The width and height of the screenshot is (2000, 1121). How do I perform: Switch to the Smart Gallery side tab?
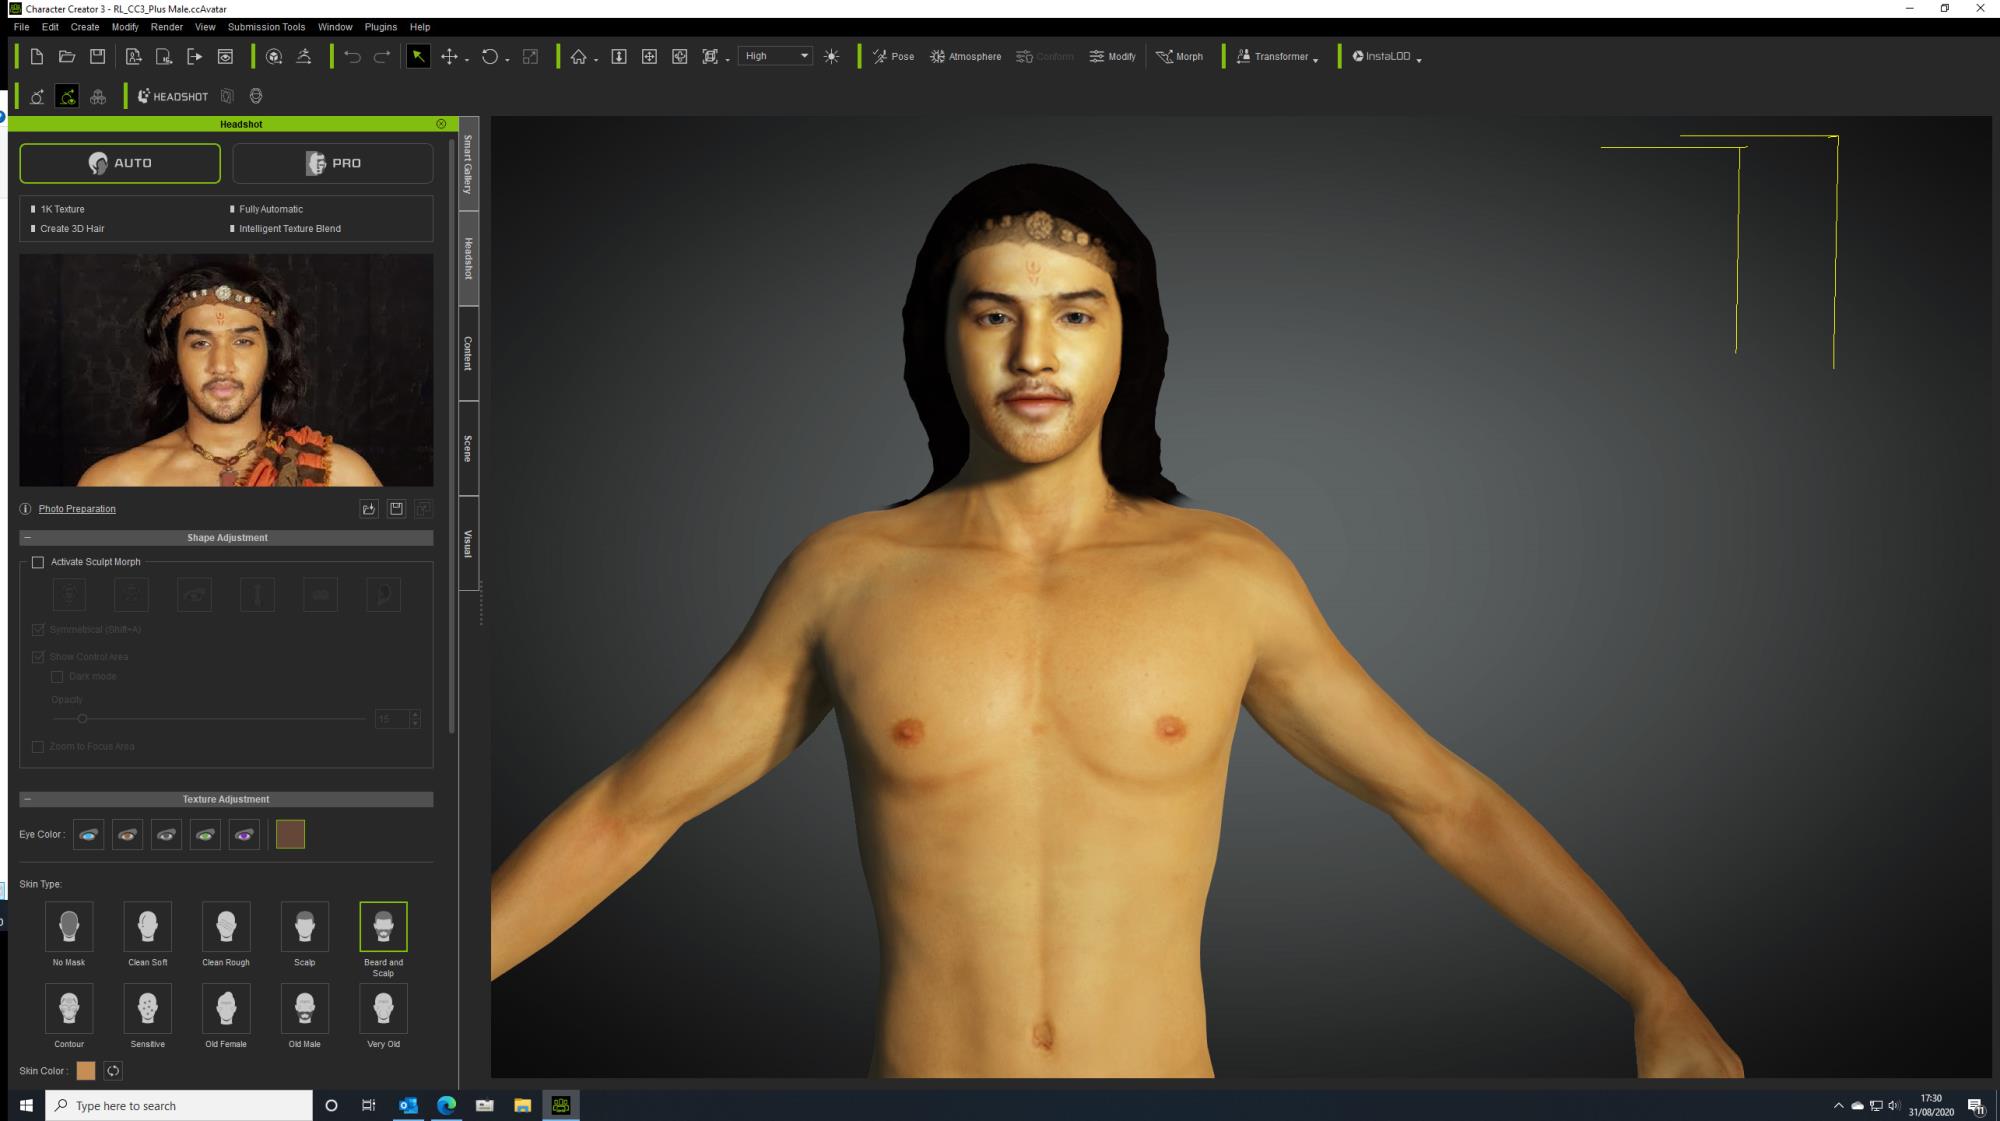(x=468, y=164)
